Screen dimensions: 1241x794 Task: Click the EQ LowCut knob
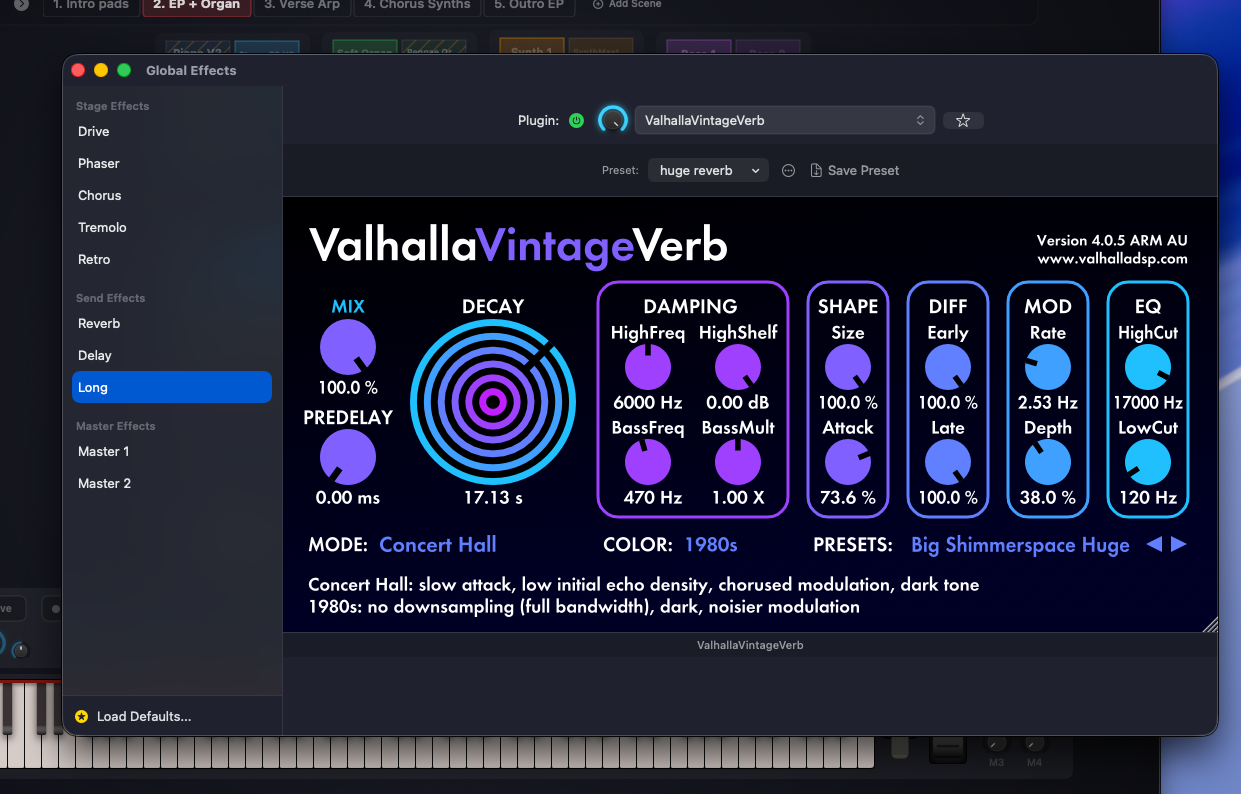click(1148, 463)
